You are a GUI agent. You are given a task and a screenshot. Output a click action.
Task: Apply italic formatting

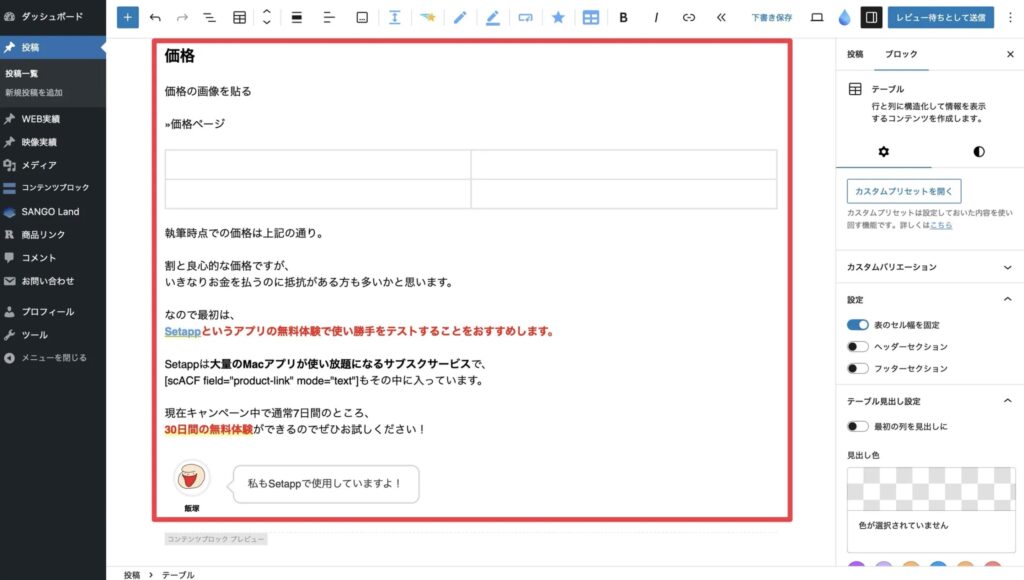tap(656, 17)
